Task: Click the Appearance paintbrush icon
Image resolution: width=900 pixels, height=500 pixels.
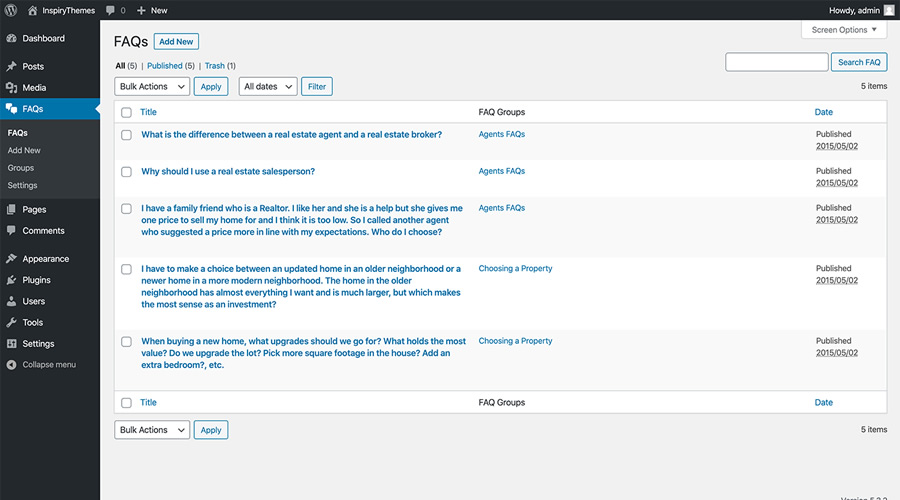Action: [11, 259]
